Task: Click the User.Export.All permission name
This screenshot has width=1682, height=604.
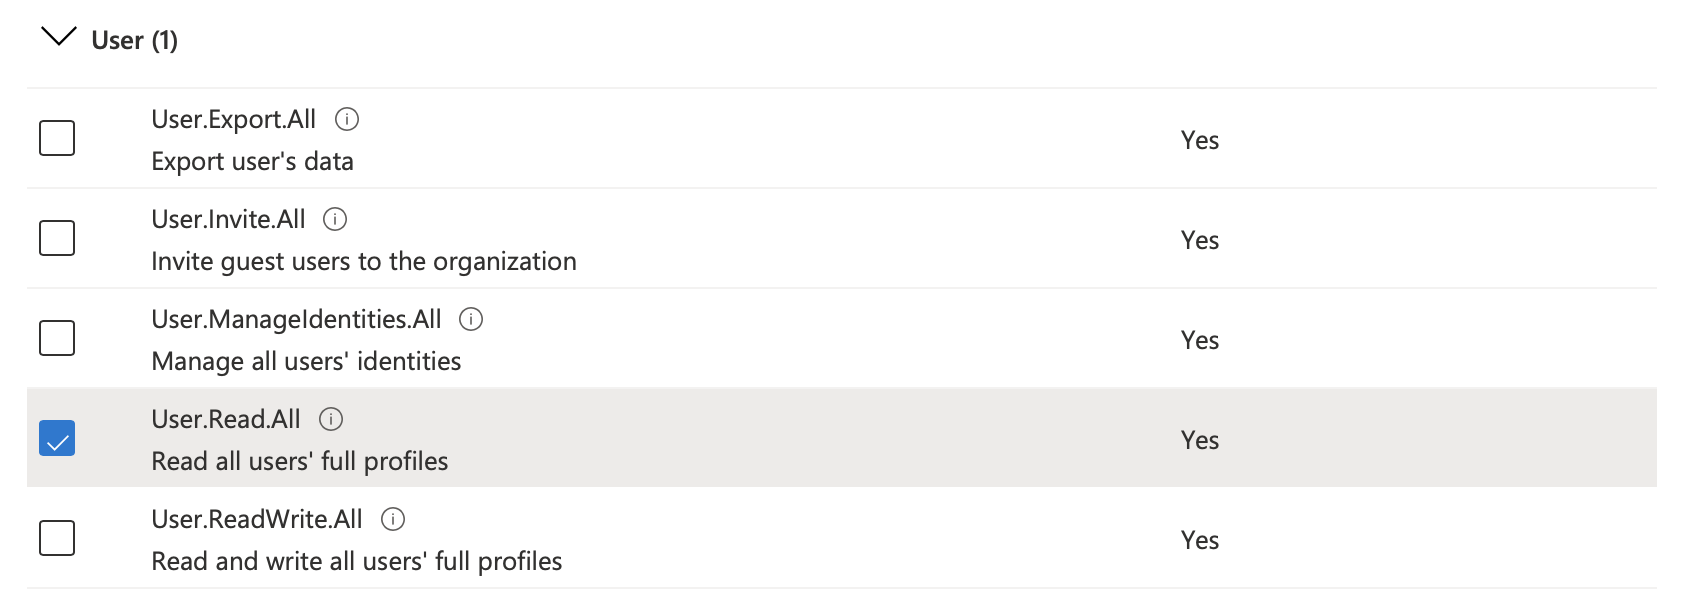Action: (233, 119)
